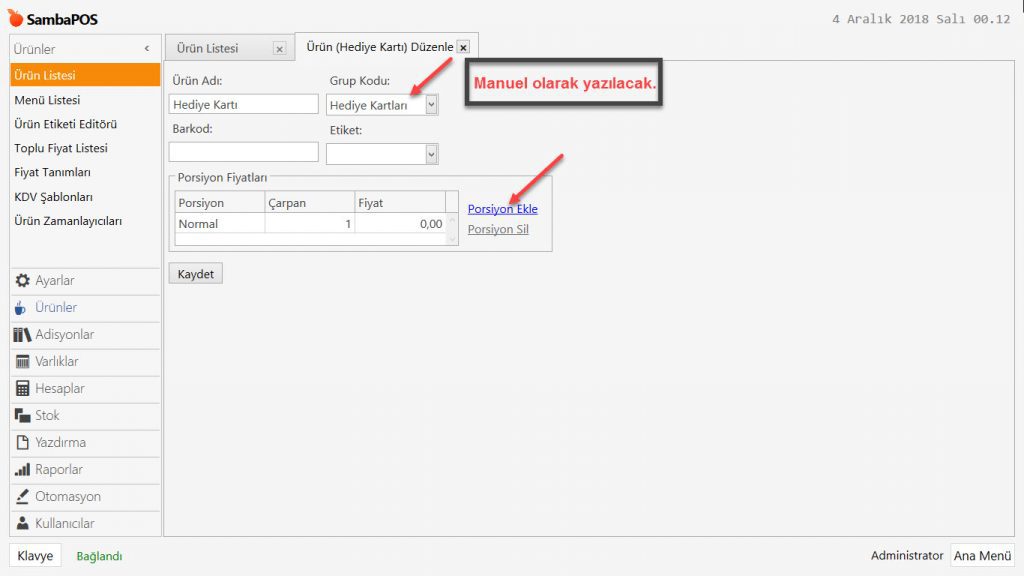1024x576 pixels.
Task: Collapse the Ürünler sidebar panel chevron
Action: point(147,49)
